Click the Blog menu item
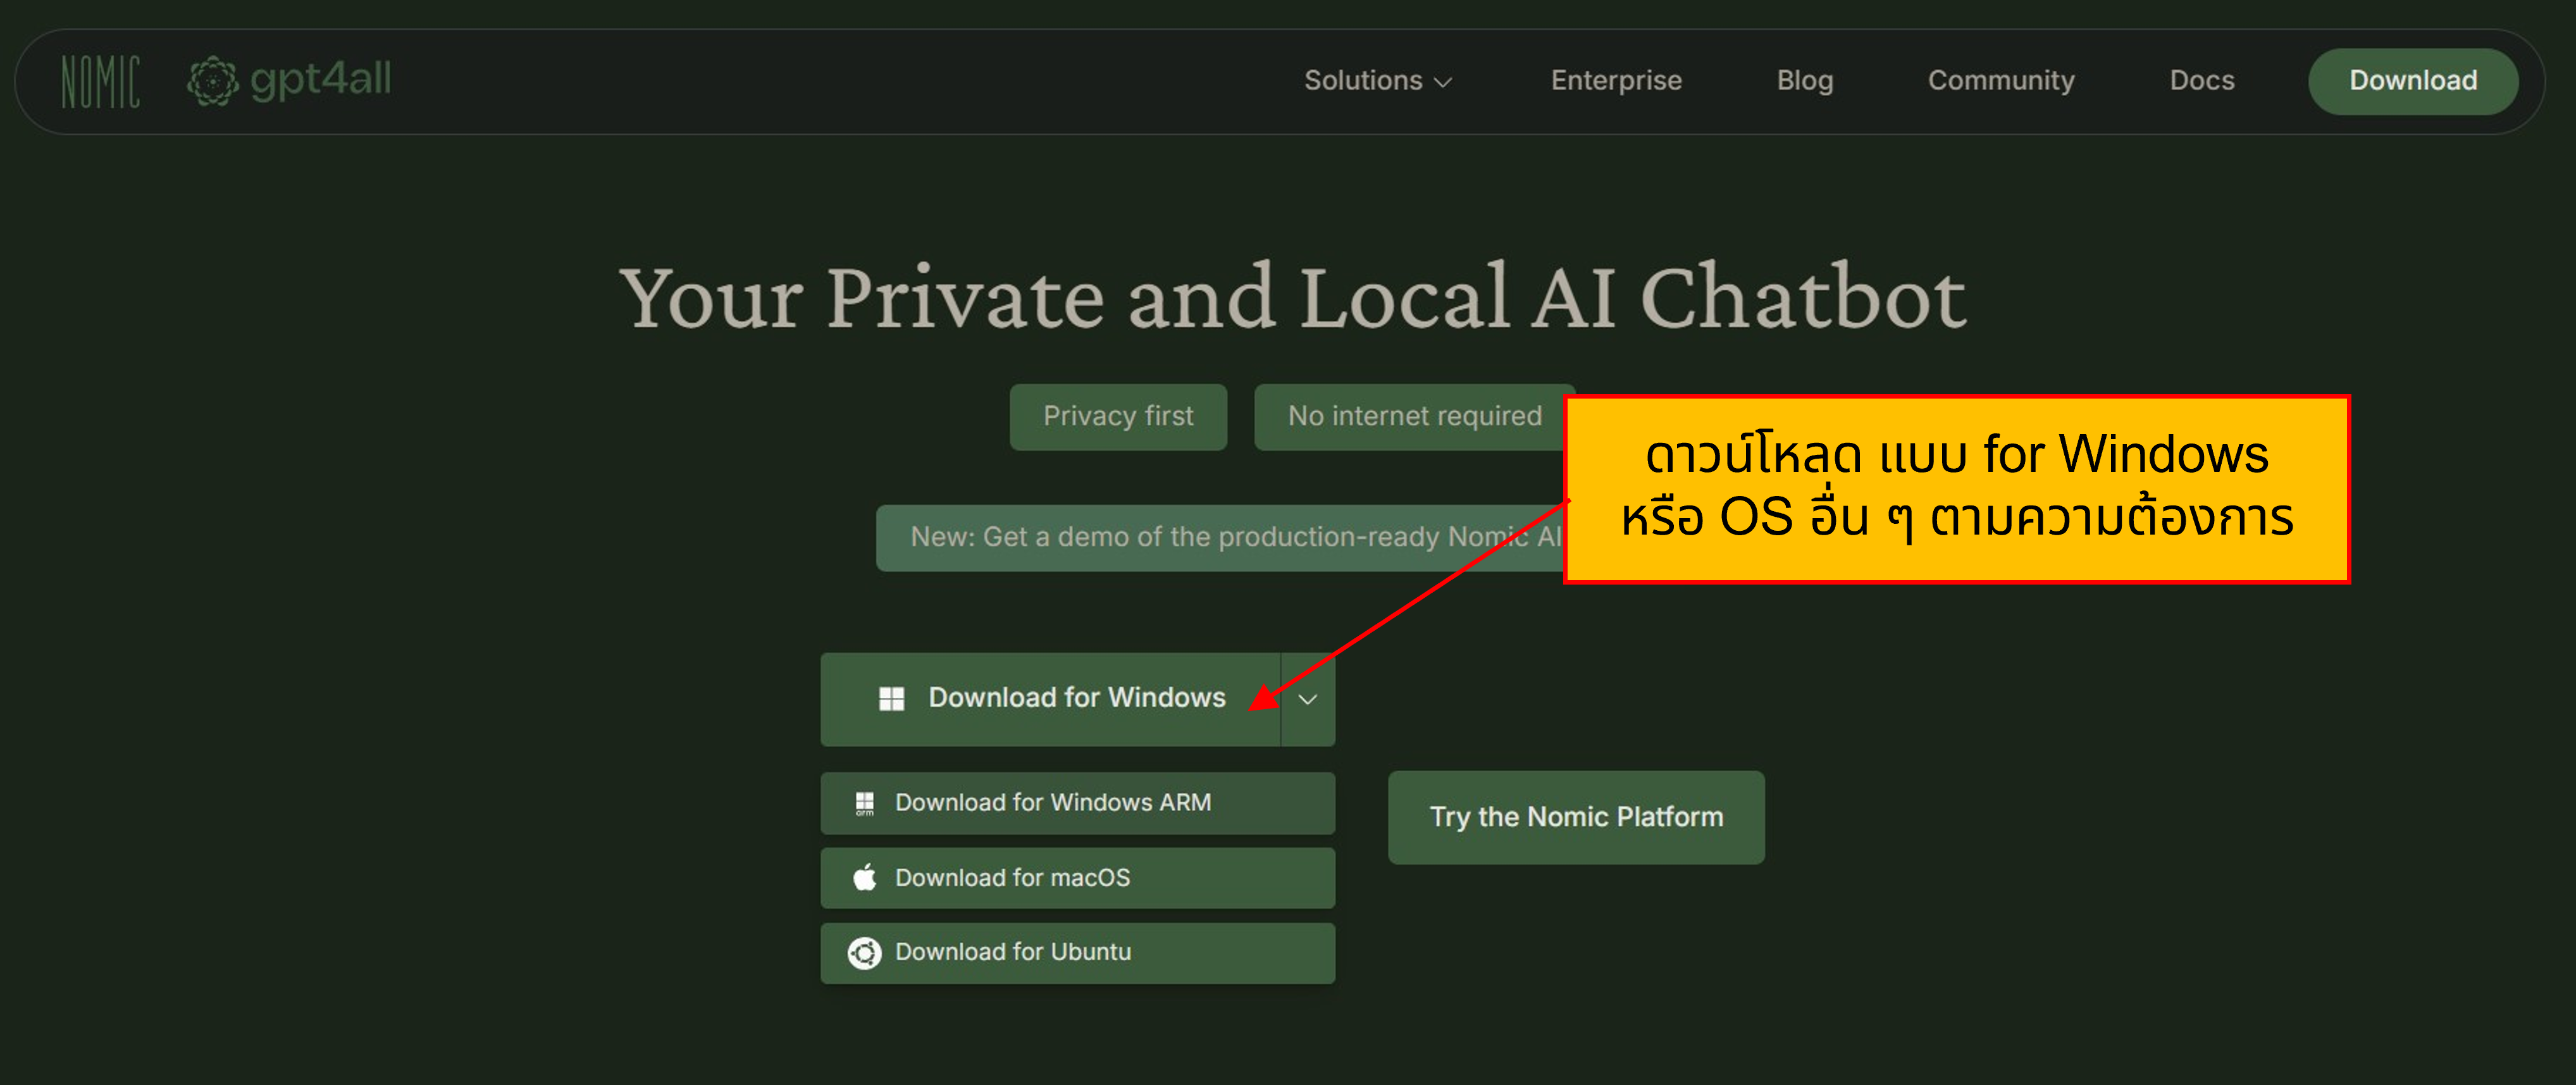Screen dimensions: 2576x1085 tap(1805, 80)
